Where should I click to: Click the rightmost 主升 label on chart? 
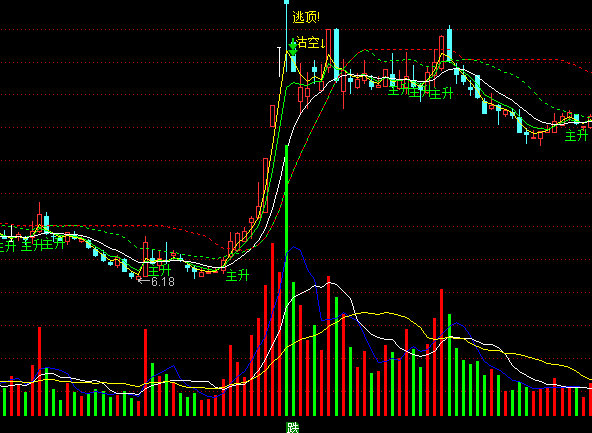[576, 135]
